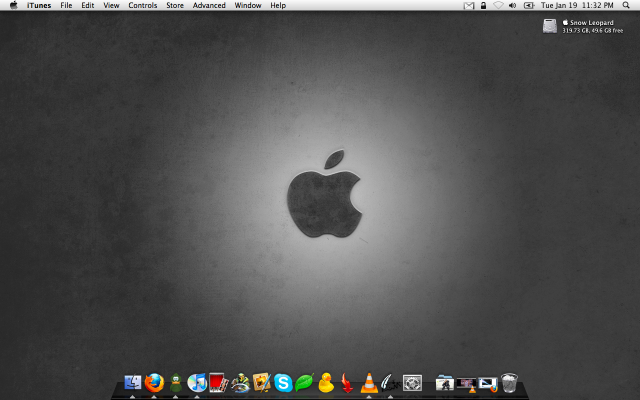Open the green hooded figure dock app

(176, 383)
